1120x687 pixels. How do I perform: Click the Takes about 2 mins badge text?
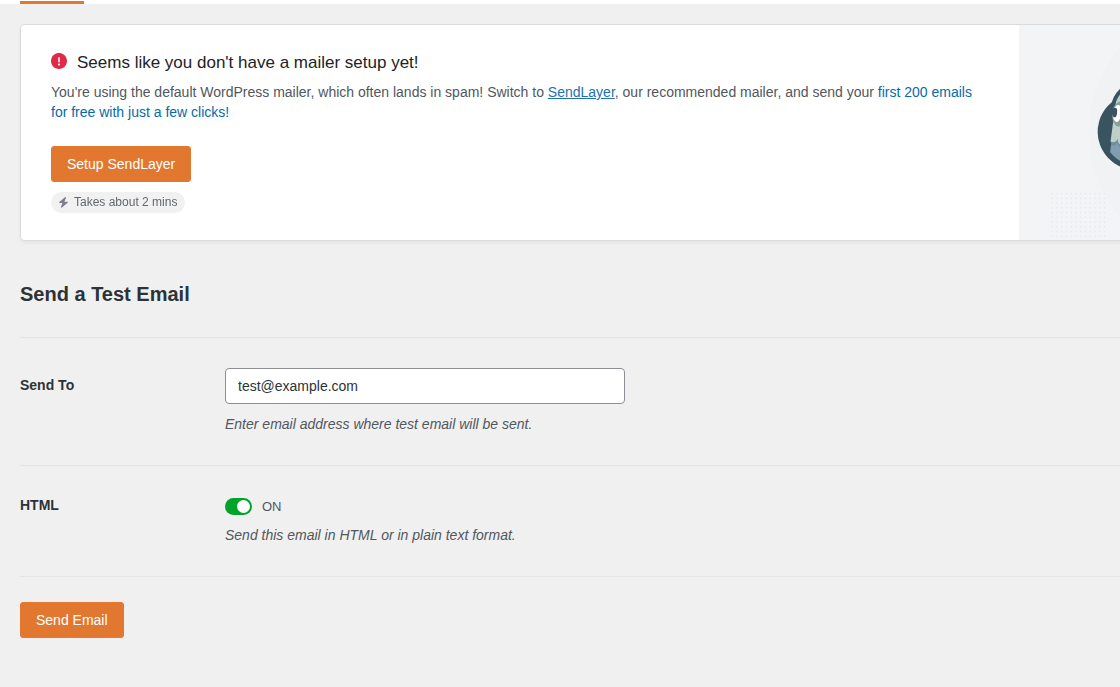pyautogui.click(x=126, y=202)
